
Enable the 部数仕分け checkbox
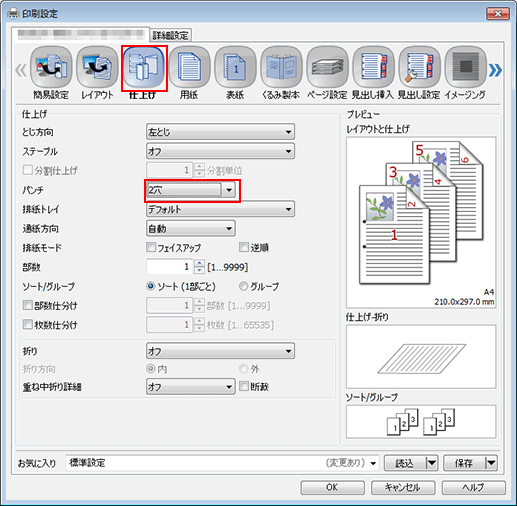[27, 305]
